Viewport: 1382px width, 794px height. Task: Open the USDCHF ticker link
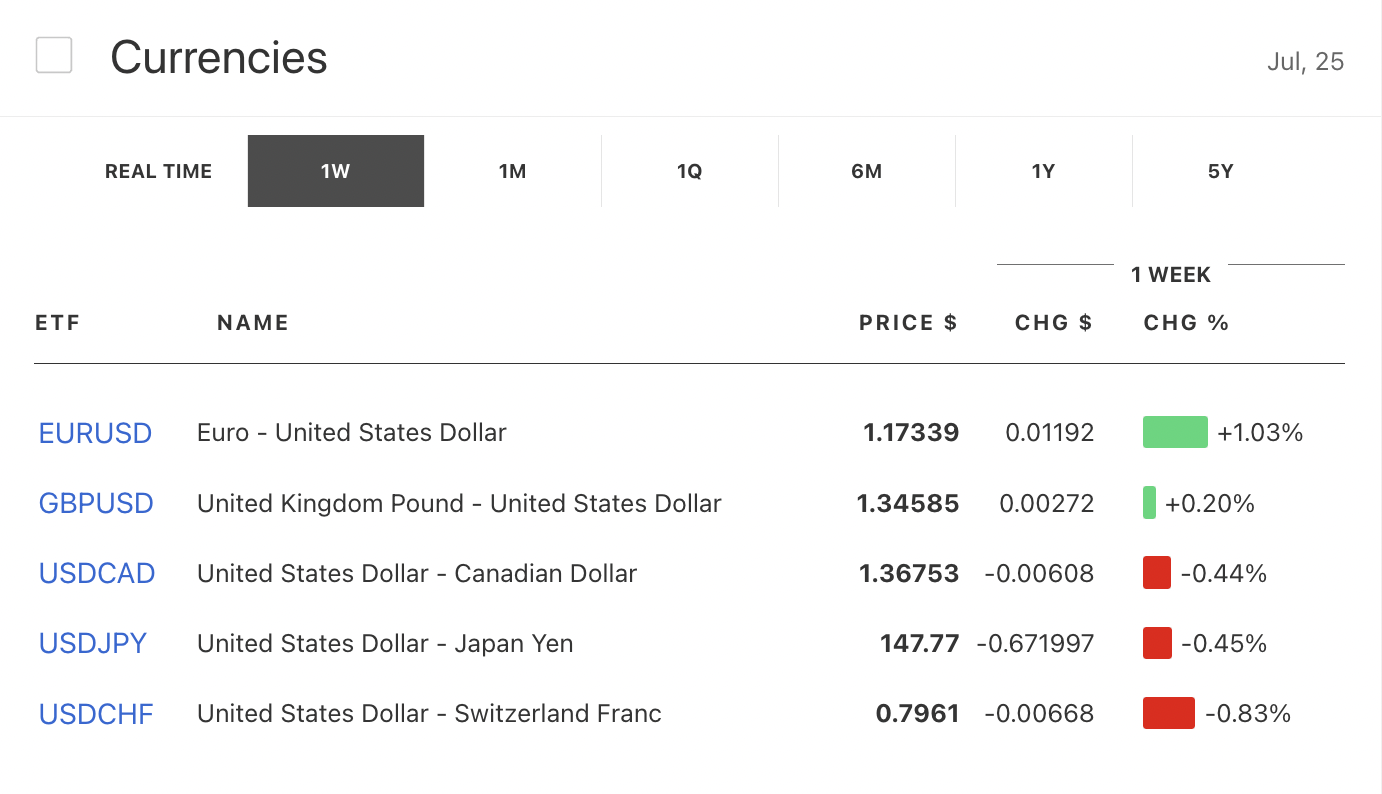point(96,713)
